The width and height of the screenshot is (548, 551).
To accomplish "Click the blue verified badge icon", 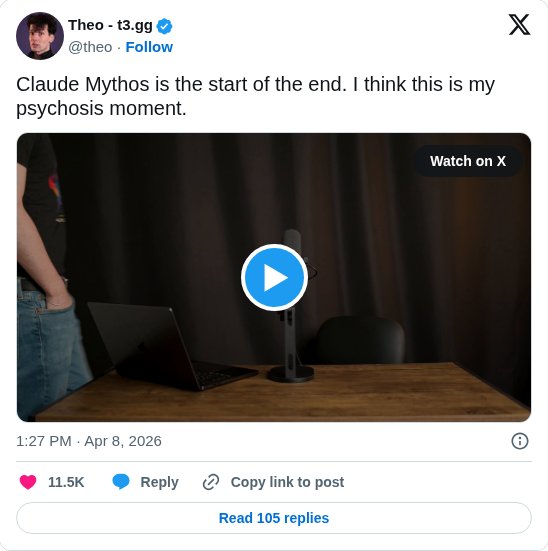I will (165, 26).
